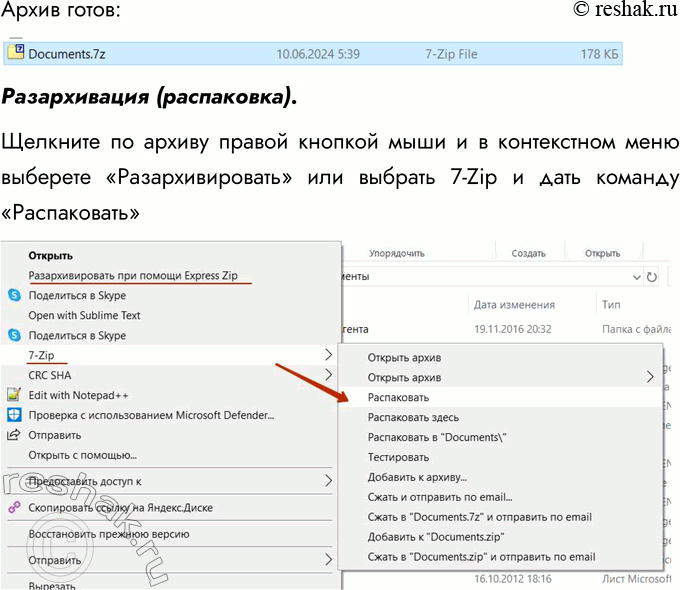
Task: Click the first Skype icon in context menu
Action: click(14, 295)
